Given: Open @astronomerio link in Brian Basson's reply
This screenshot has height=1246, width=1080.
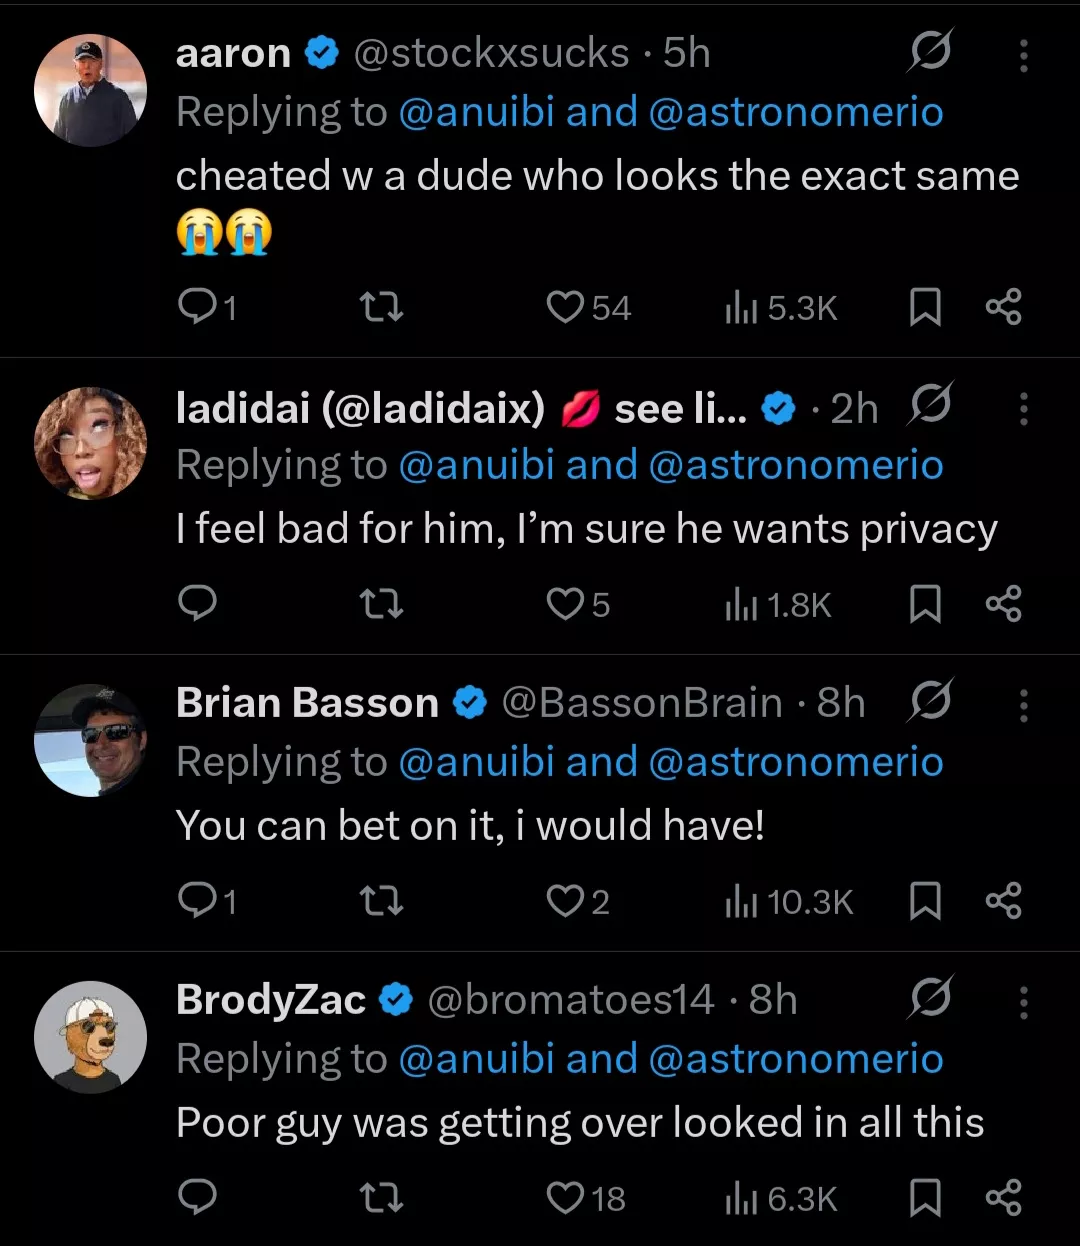Looking at the screenshot, I should tap(795, 762).
